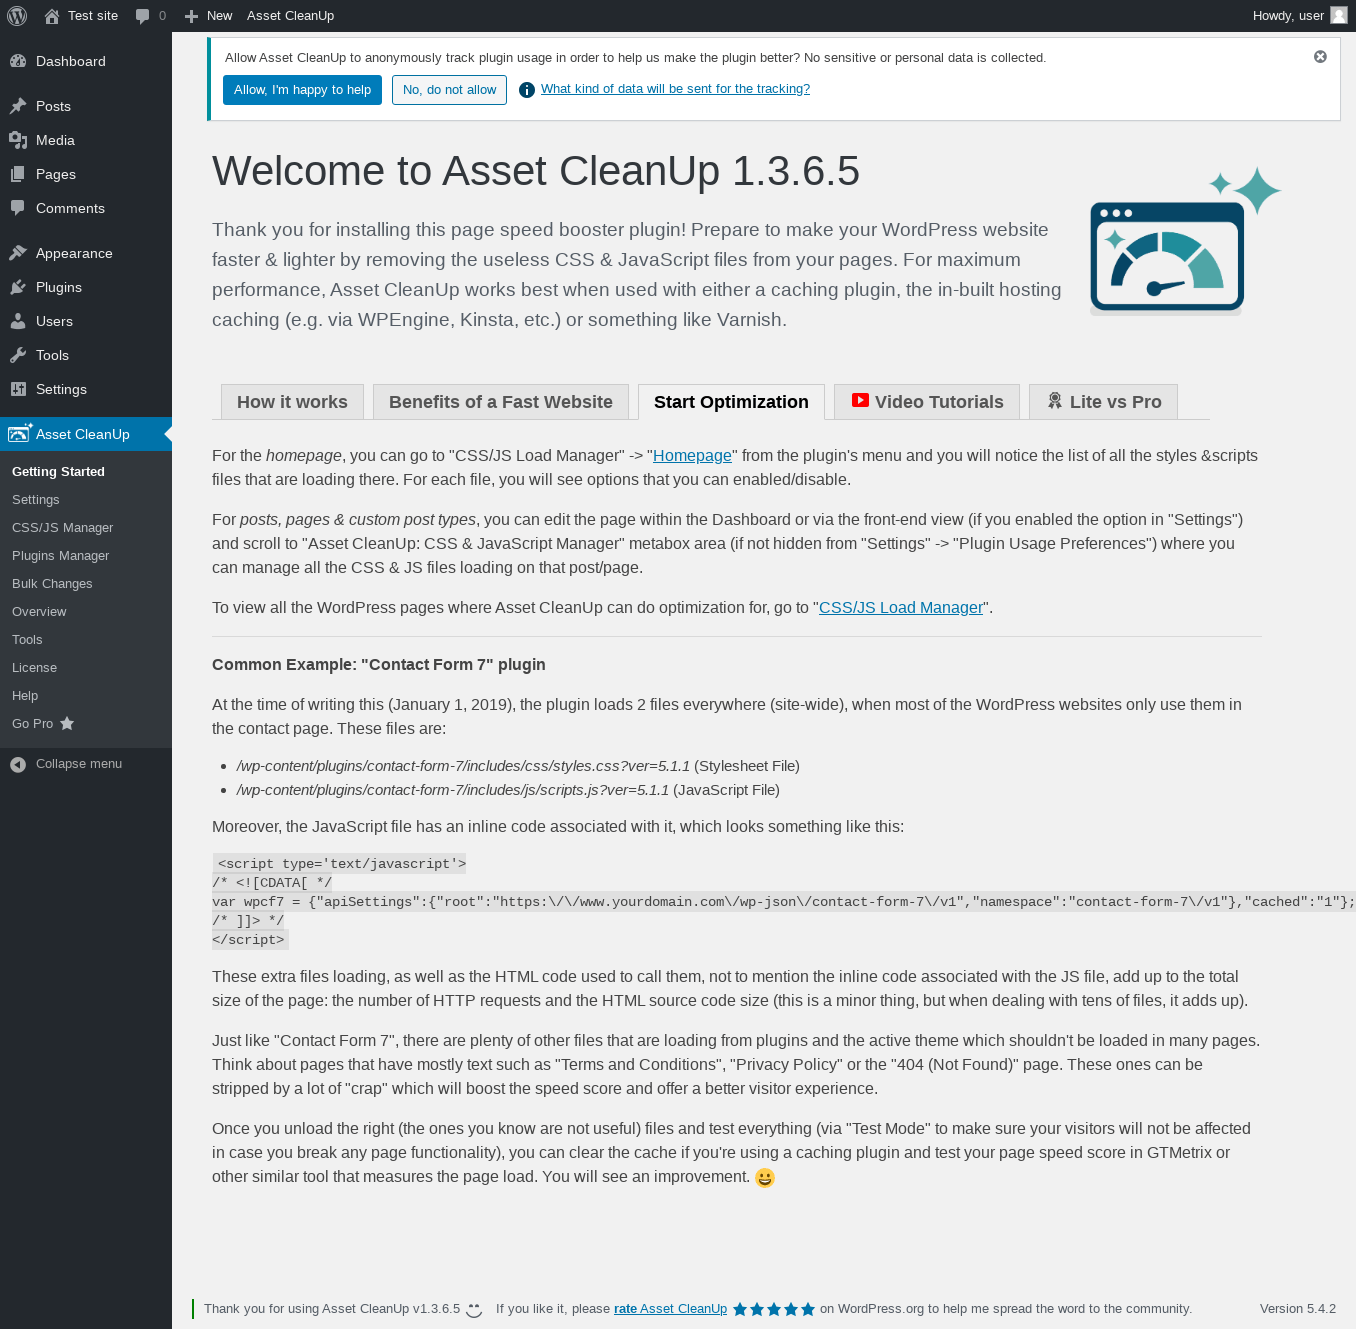Open the Test site home icon

click(52, 16)
